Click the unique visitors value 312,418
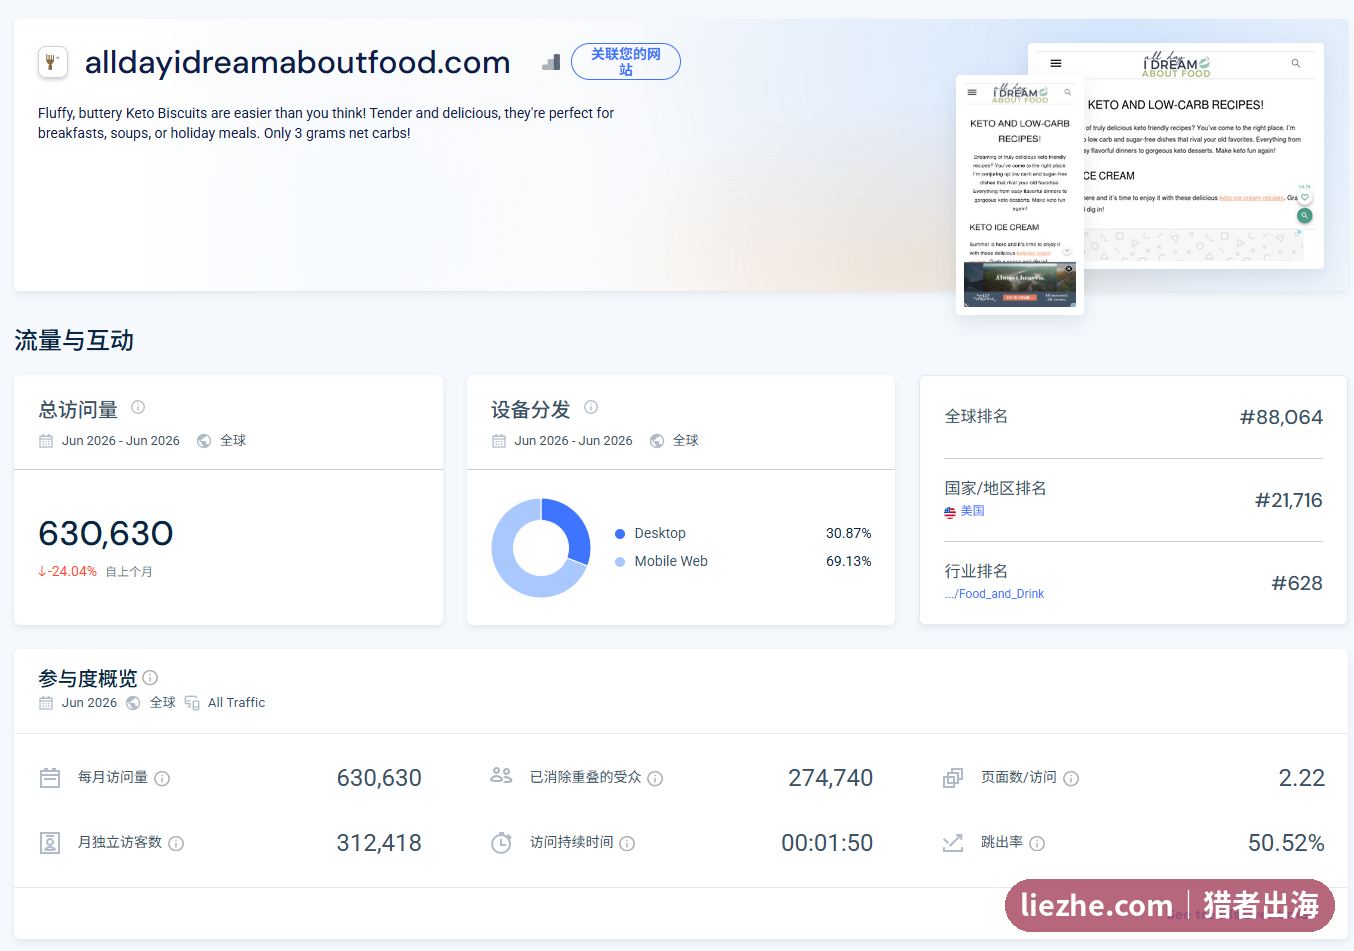 (379, 843)
